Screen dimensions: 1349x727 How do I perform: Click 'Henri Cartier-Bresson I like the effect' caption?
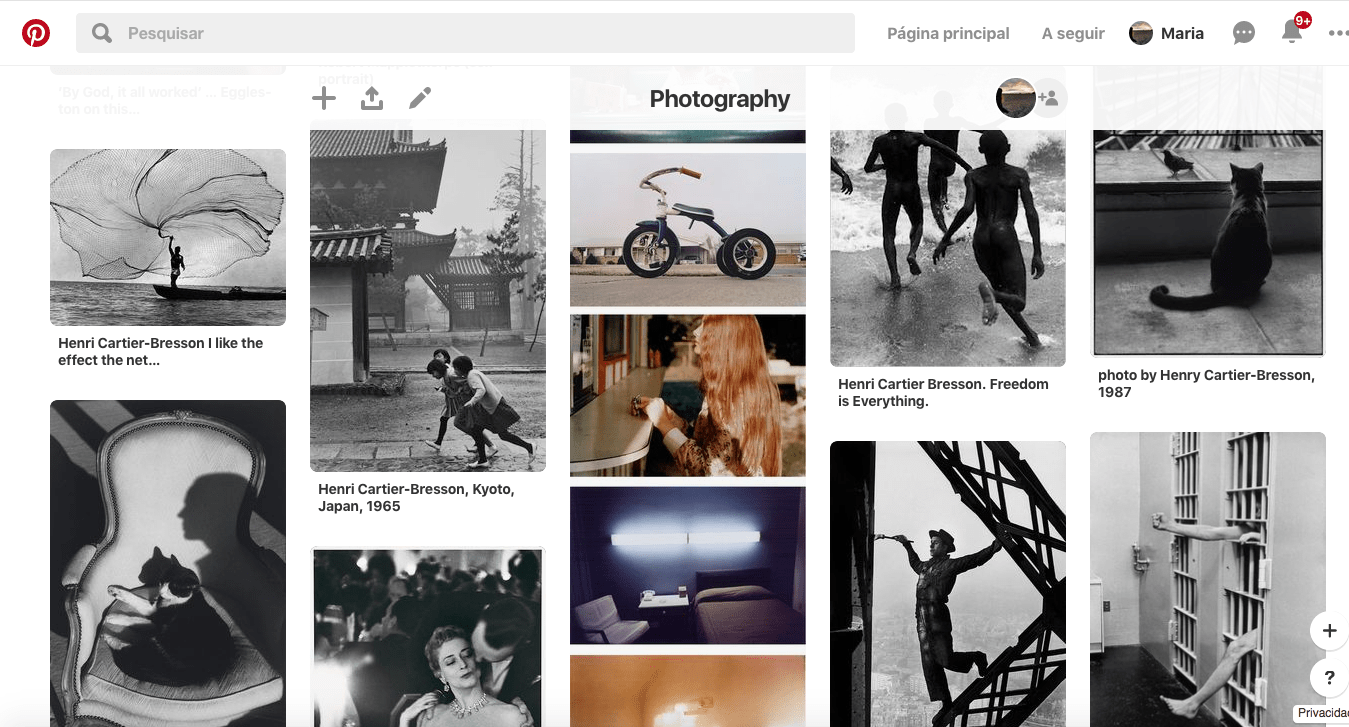(x=161, y=351)
